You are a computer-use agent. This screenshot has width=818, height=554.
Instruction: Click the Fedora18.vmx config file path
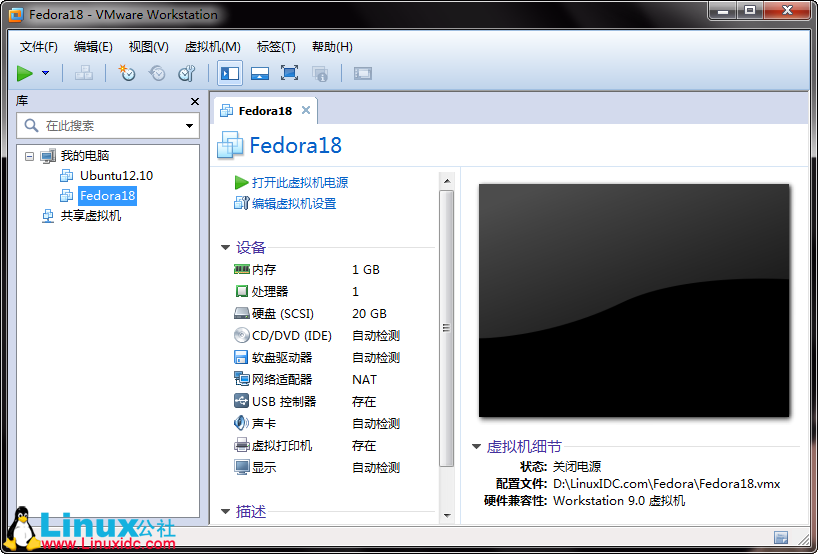[x=667, y=484]
